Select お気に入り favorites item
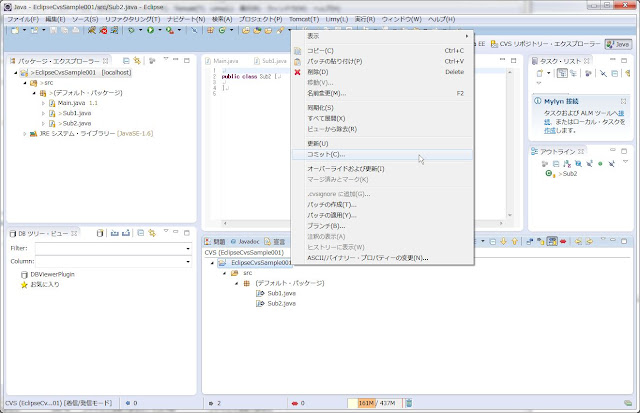Screen dimensions: 640x413 (40, 284)
